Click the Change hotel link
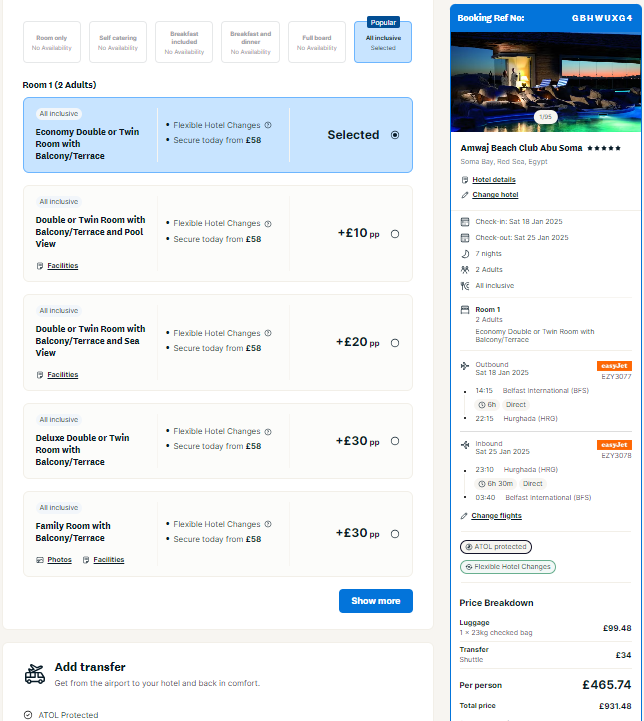This screenshot has height=721, width=644. pyautogui.click(x=495, y=195)
